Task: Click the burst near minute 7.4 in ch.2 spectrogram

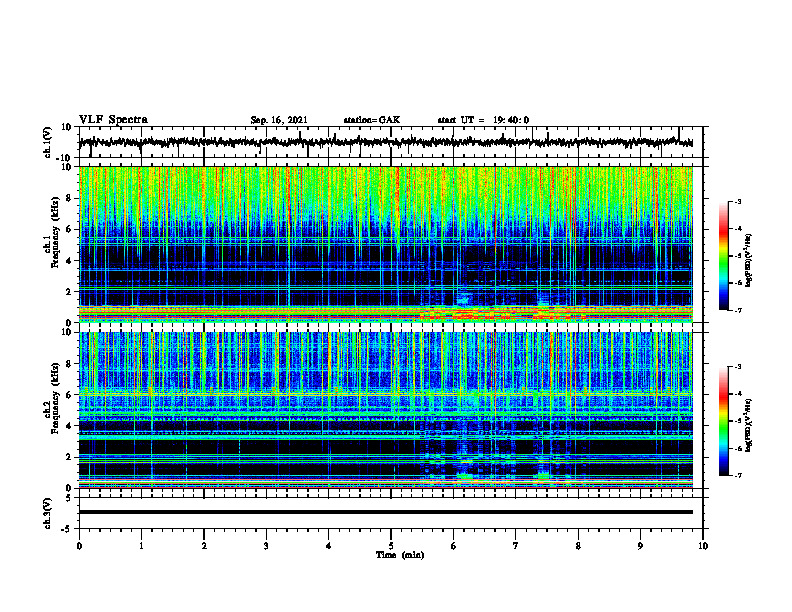Action: pos(543,475)
